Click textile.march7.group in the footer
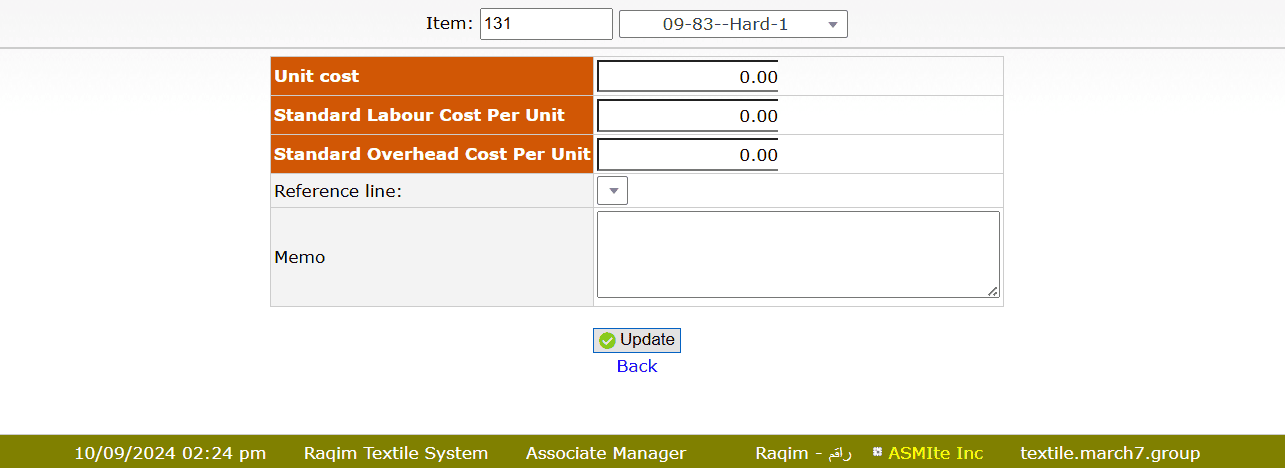1285x468 pixels. pyautogui.click(x=1109, y=453)
